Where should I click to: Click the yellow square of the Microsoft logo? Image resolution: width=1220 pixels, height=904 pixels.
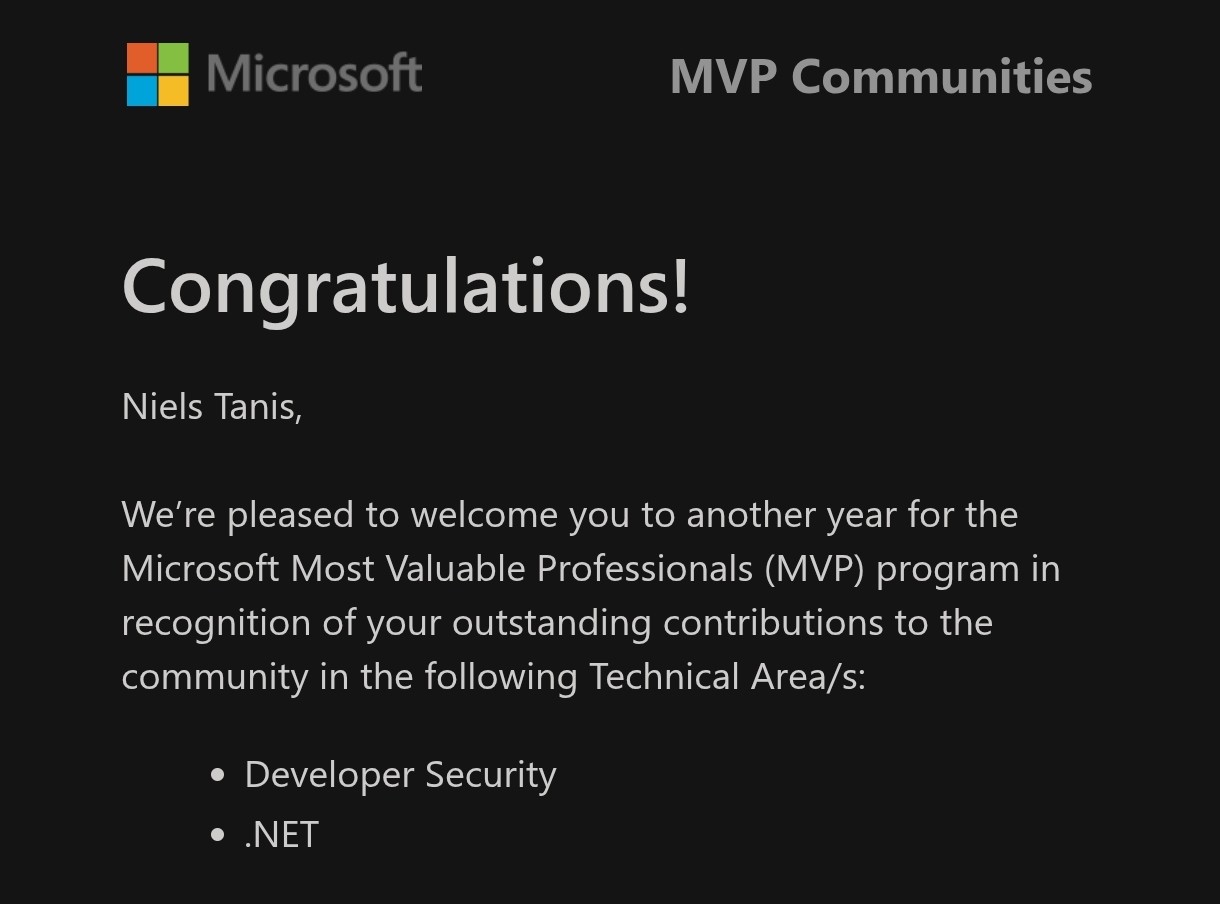coord(174,91)
